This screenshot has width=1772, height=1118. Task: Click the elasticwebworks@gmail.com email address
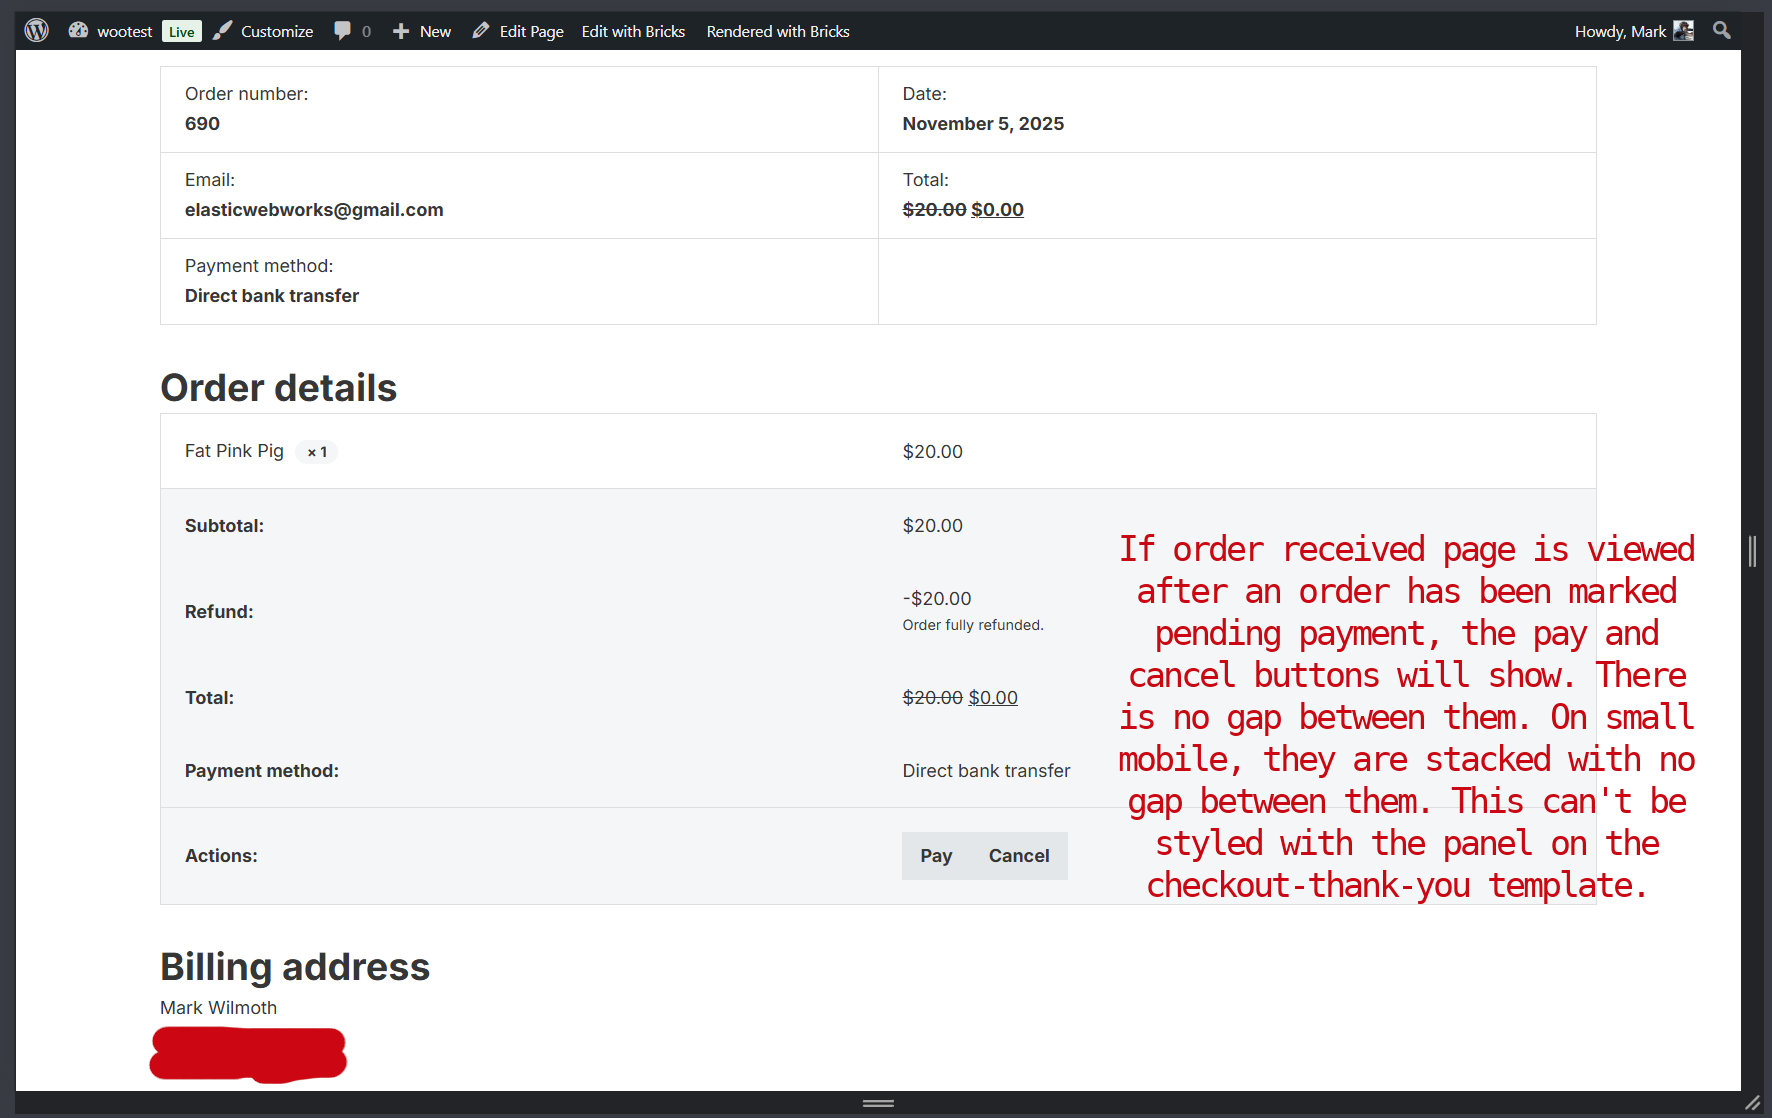pyautogui.click(x=314, y=210)
